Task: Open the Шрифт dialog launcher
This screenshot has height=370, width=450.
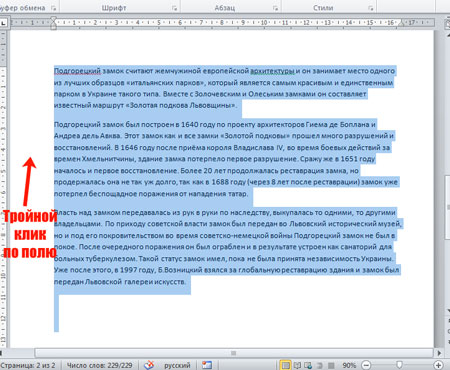Action: point(175,9)
